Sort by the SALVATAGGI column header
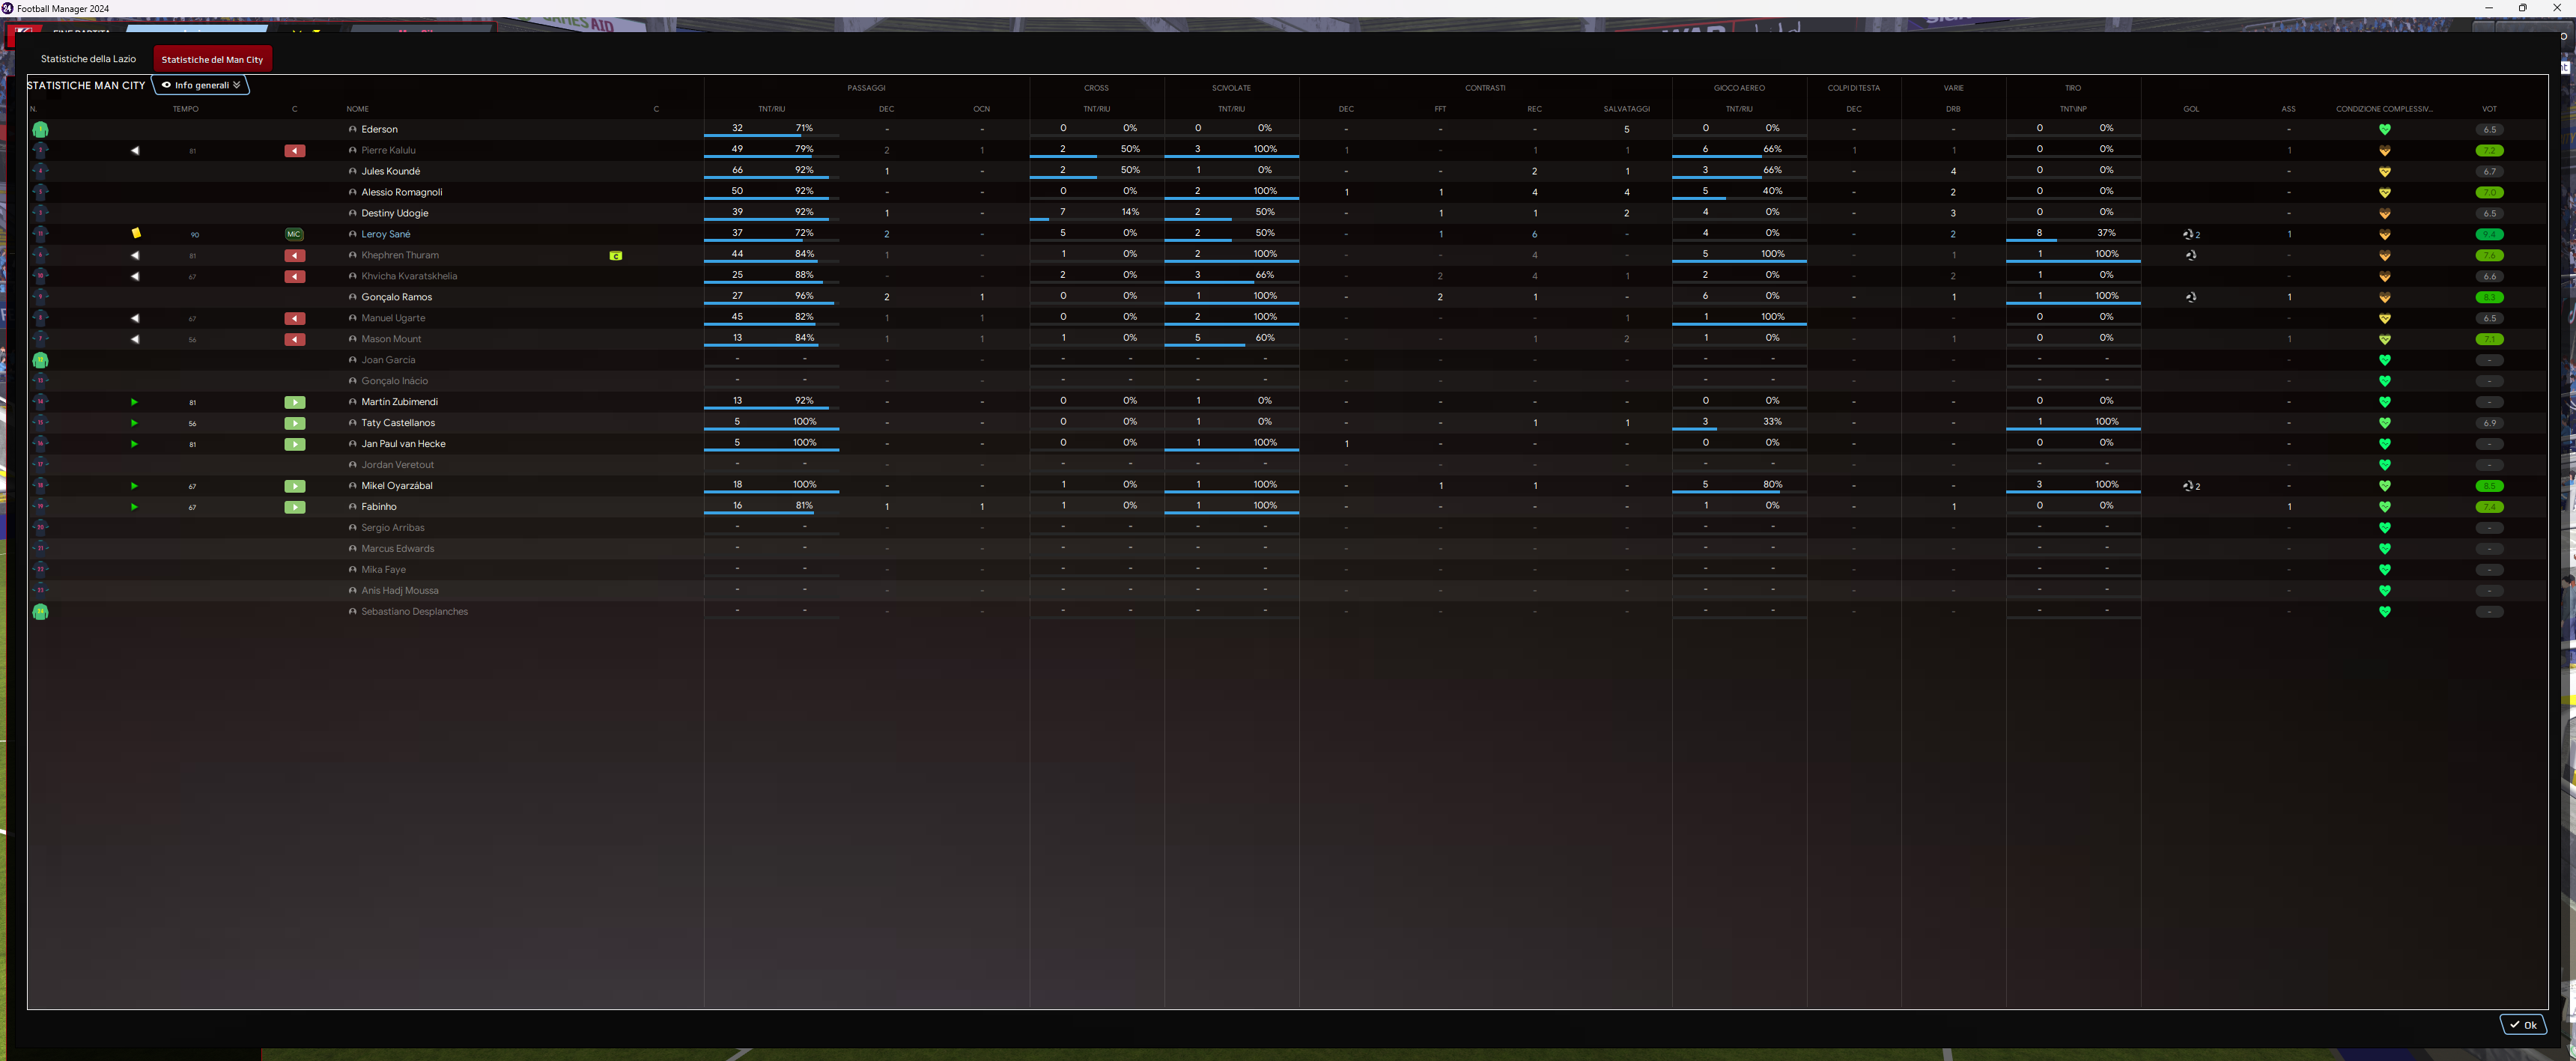This screenshot has width=2576, height=1061. (1627, 109)
